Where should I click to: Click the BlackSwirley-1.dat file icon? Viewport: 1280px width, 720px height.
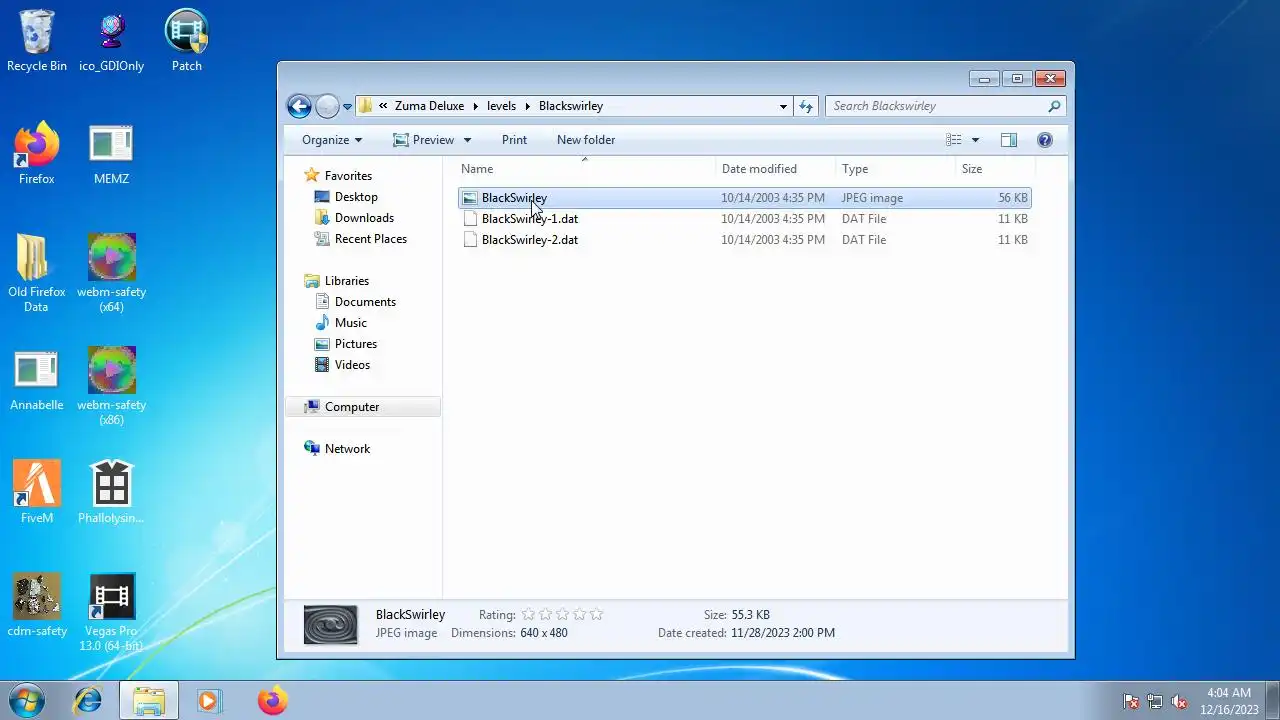tap(470, 219)
